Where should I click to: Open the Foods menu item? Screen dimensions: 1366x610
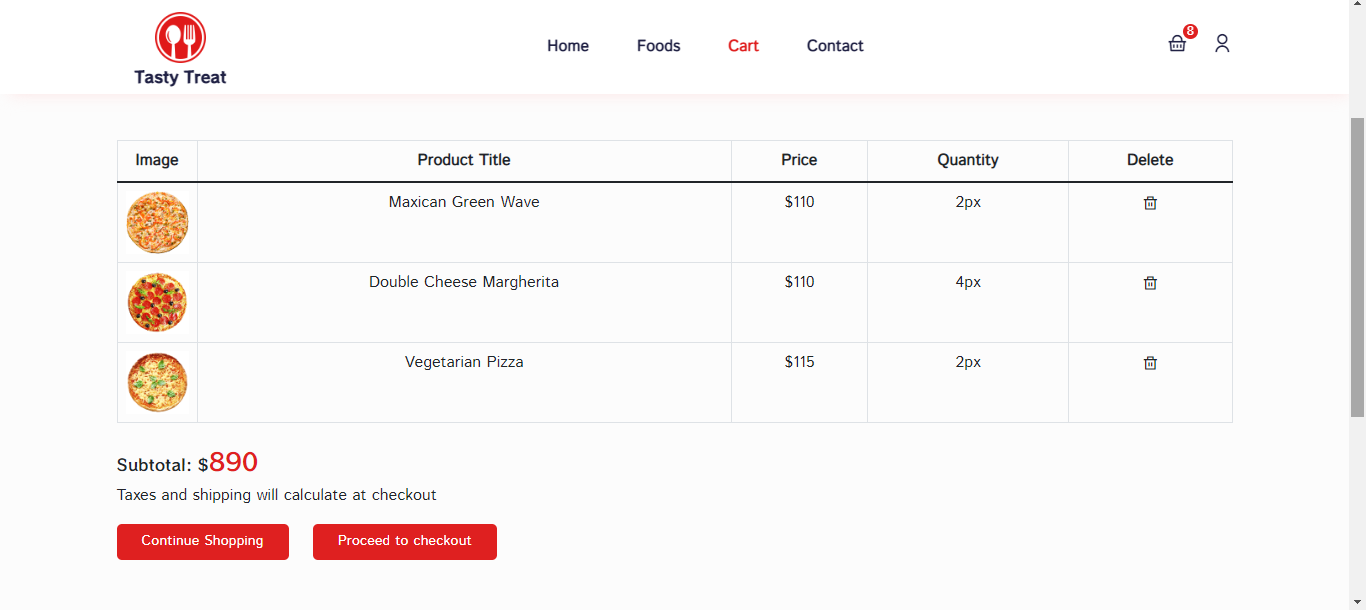[x=659, y=46]
